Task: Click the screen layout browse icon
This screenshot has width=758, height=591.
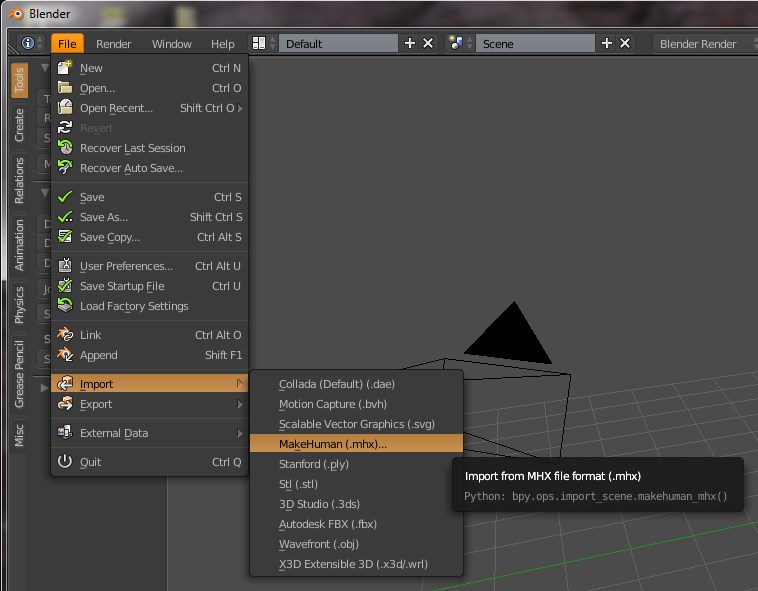Action: (260, 44)
